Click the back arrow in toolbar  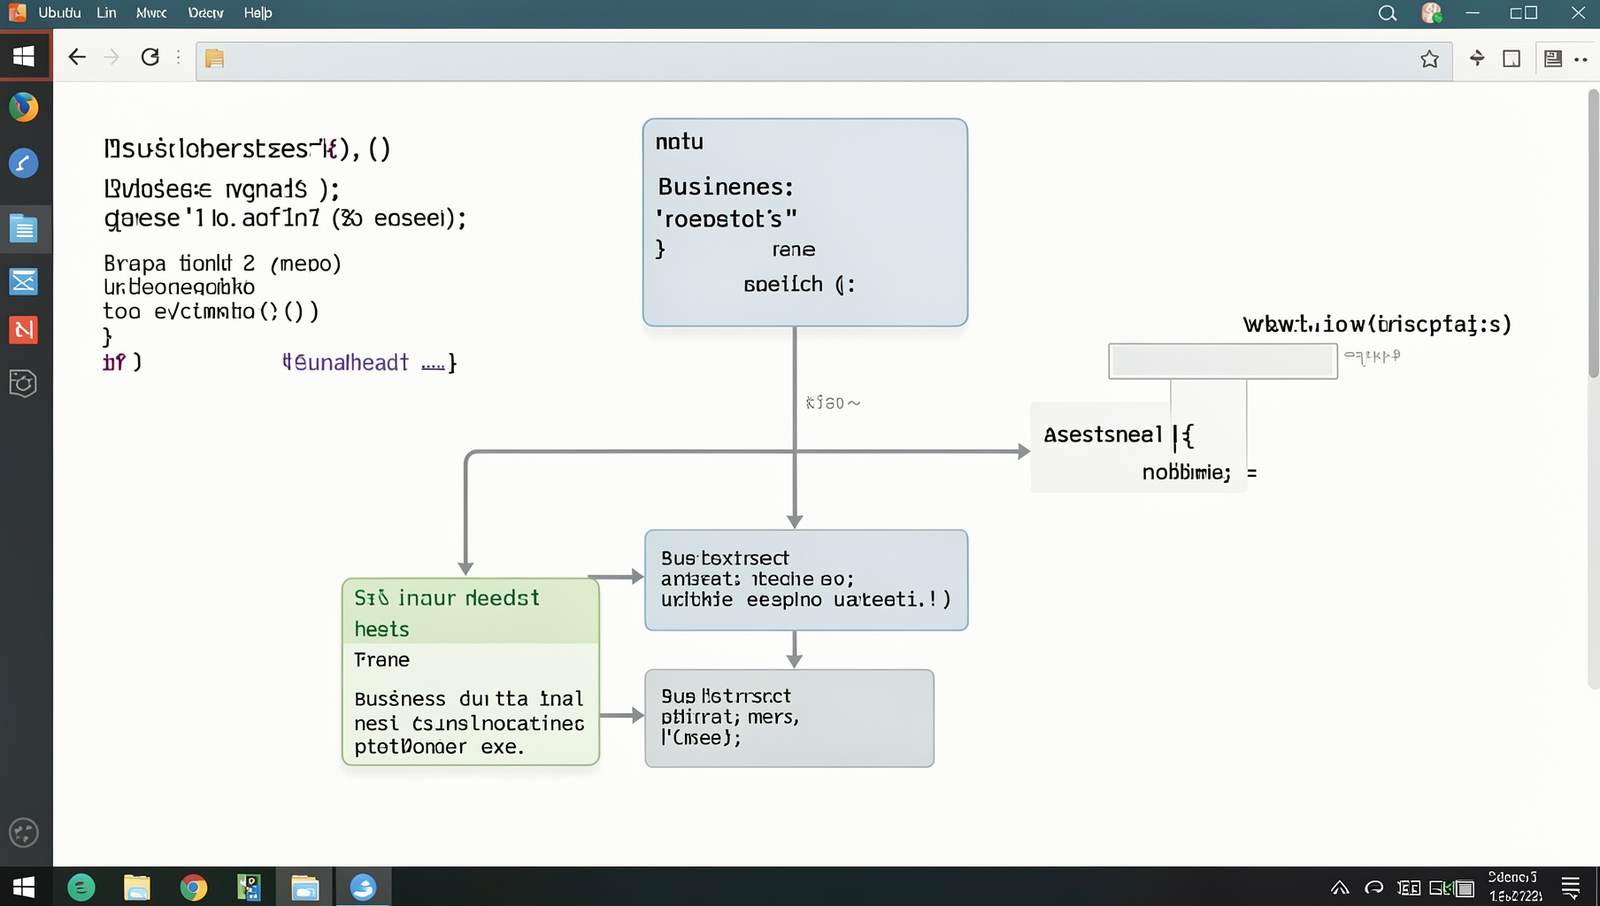click(77, 57)
